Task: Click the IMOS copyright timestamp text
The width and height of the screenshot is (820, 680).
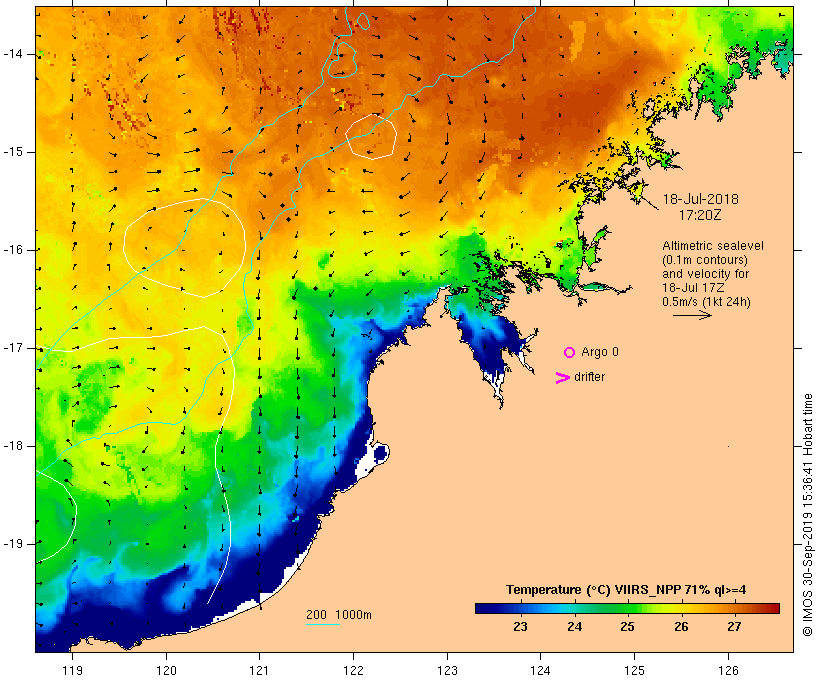Action: coord(807,515)
